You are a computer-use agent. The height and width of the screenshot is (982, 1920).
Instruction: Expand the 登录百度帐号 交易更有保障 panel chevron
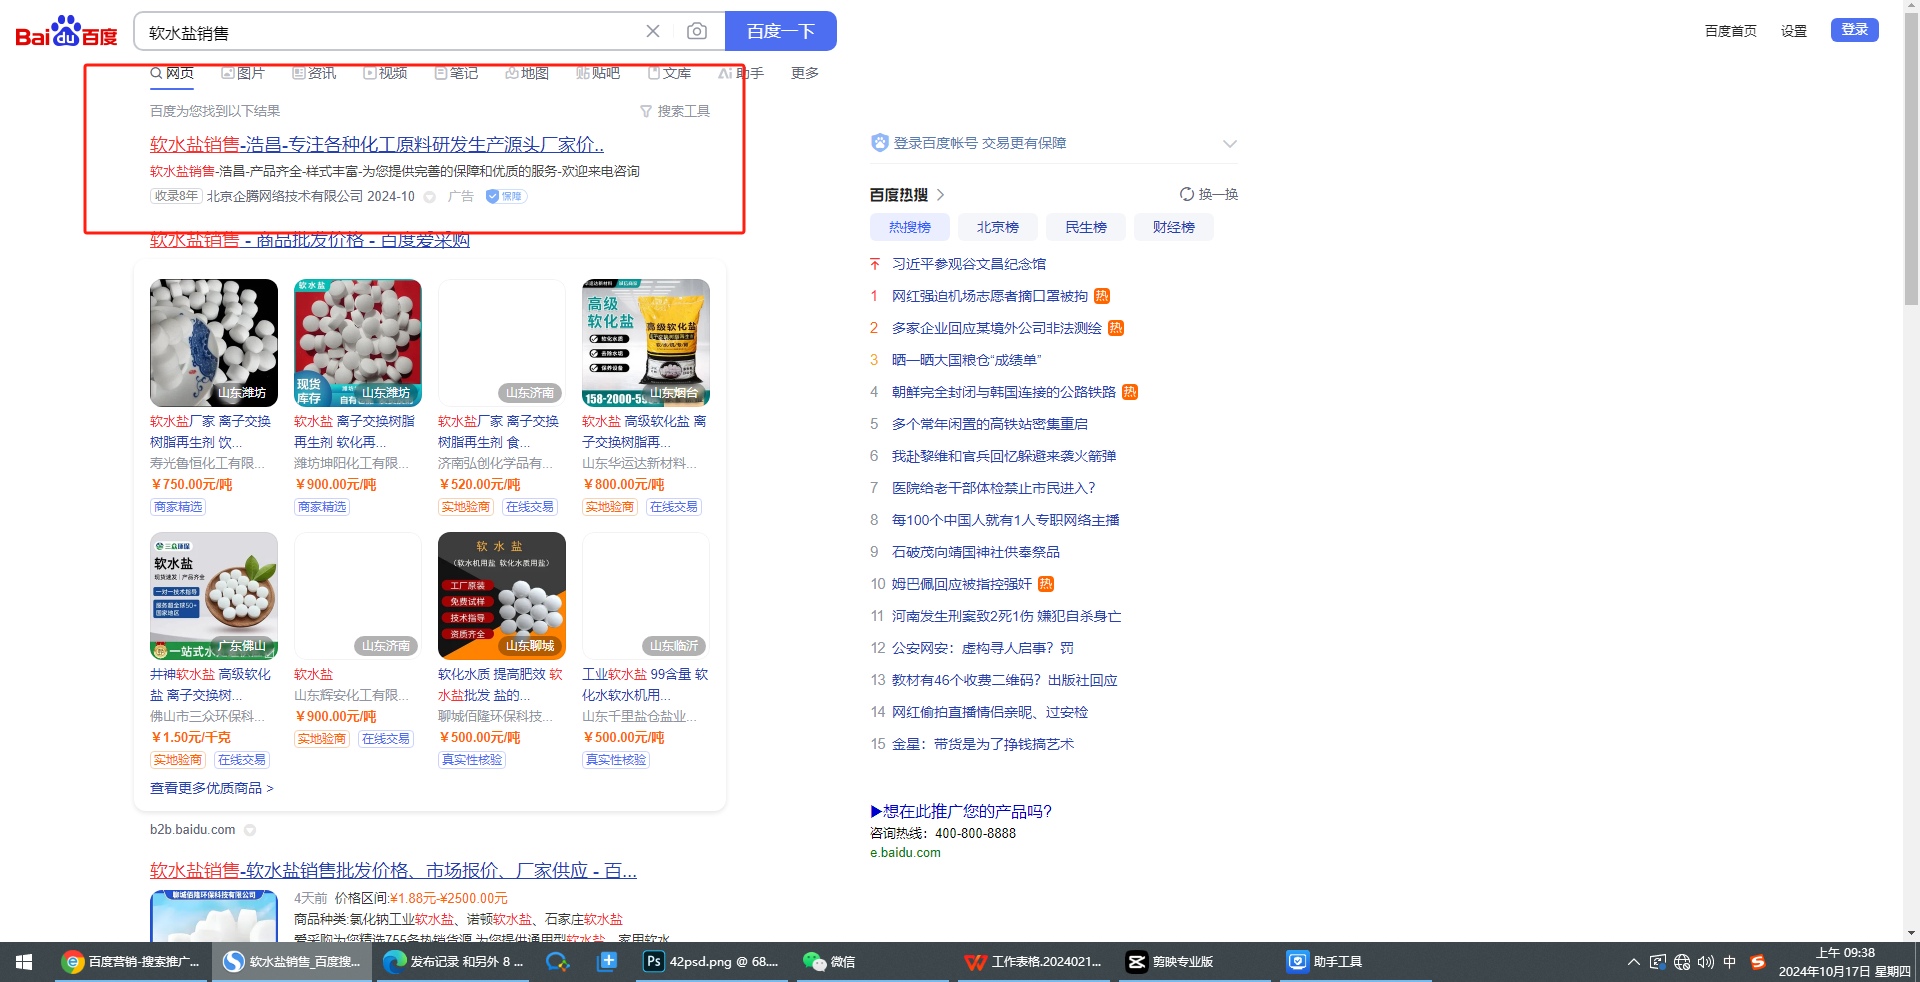click(1229, 144)
